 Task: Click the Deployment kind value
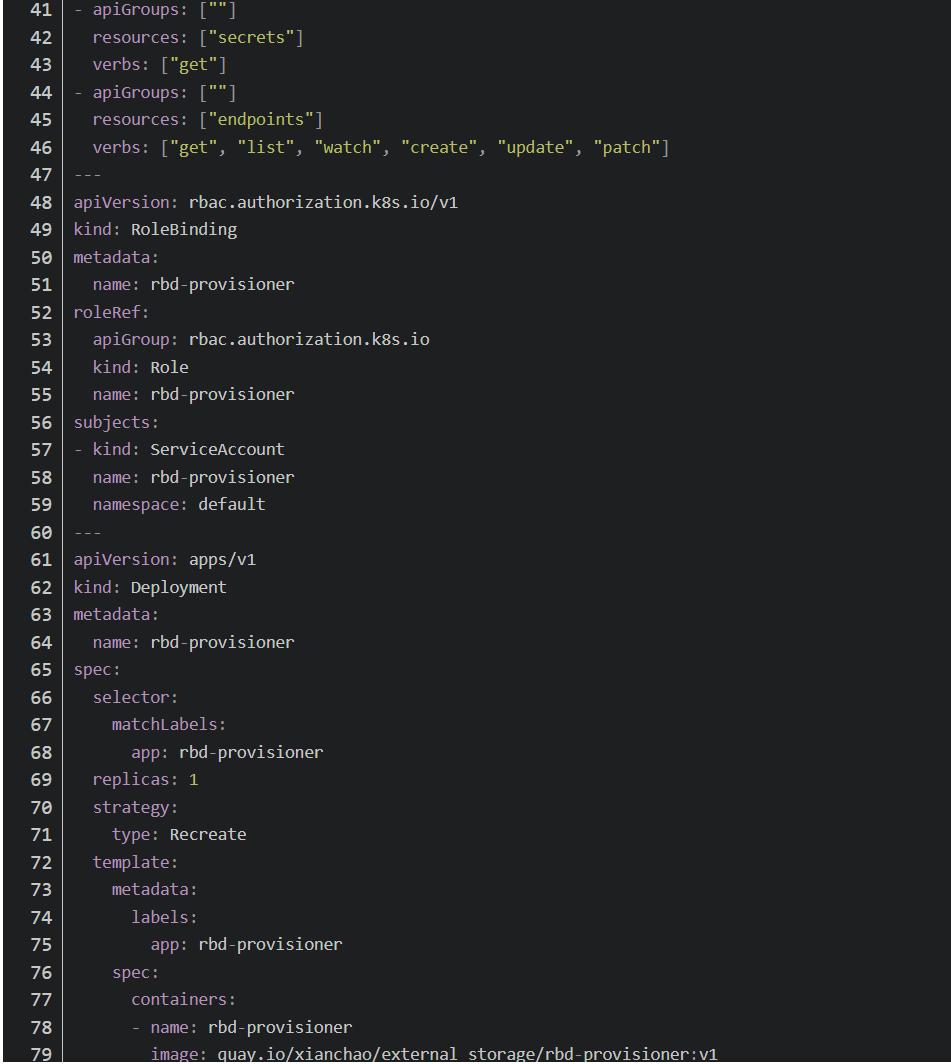tap(179, 588)
